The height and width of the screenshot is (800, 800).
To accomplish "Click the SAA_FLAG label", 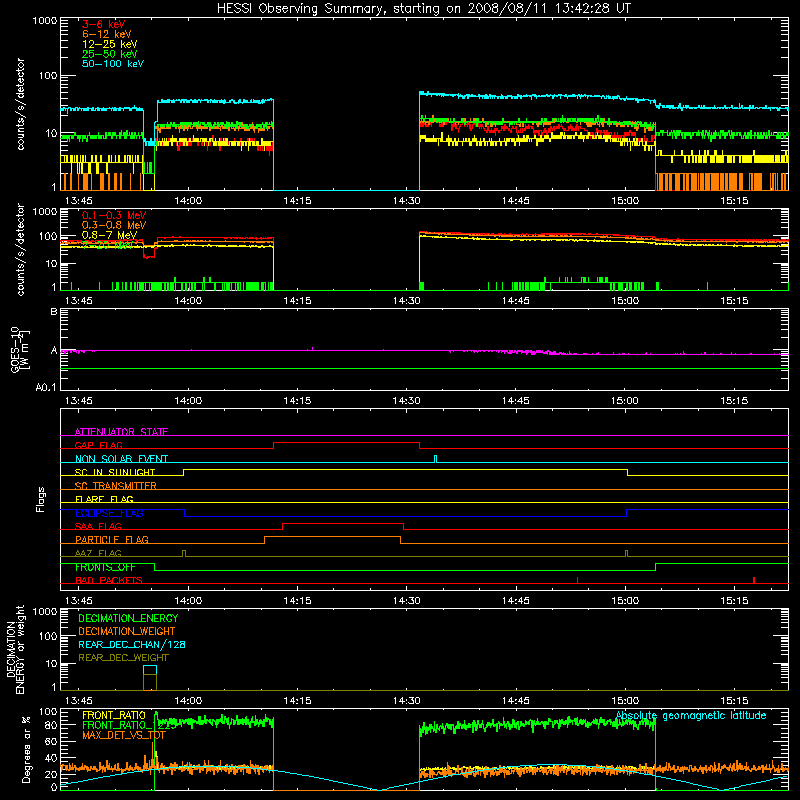I will pos(98,526).
